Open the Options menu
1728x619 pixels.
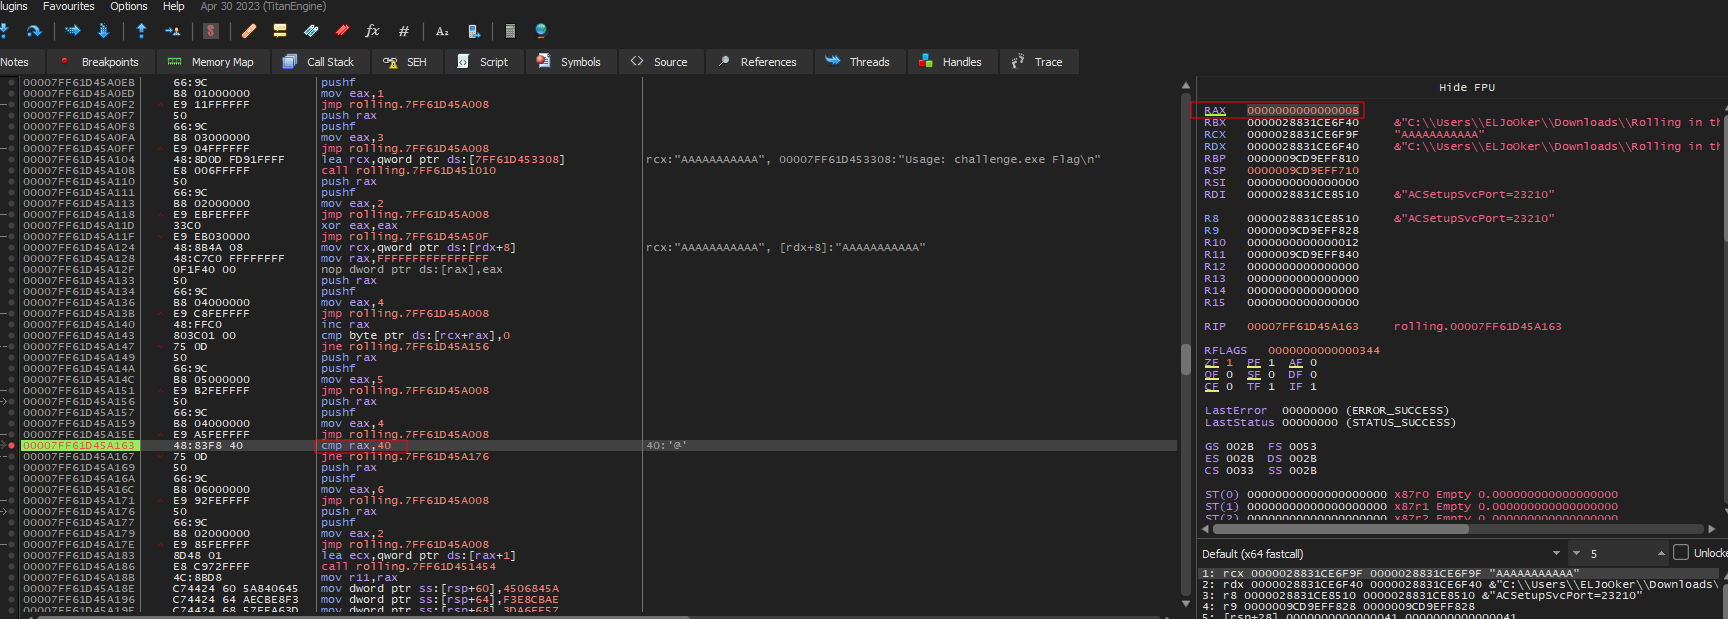[128, 6]
